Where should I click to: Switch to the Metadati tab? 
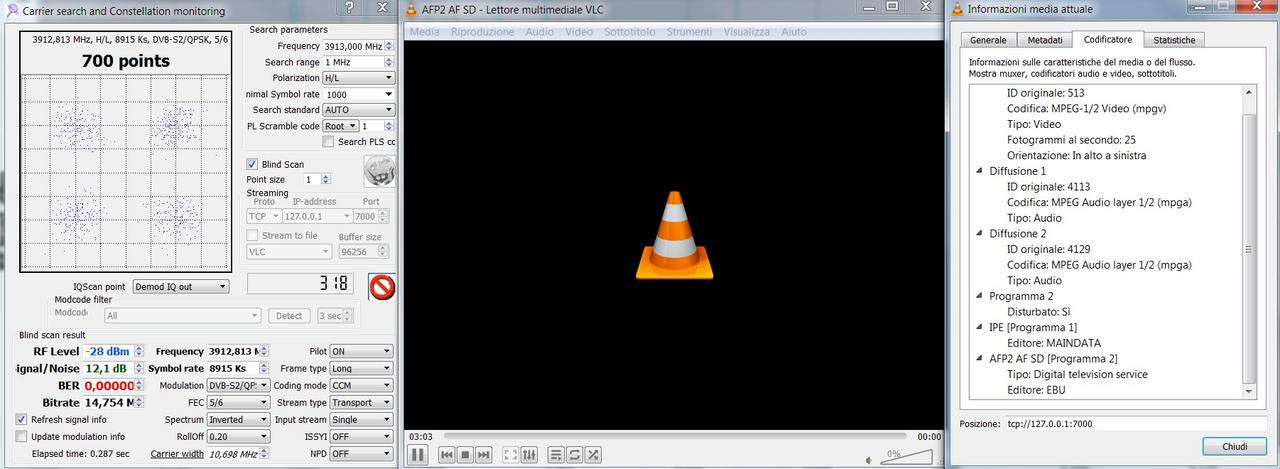[1045, 40]
